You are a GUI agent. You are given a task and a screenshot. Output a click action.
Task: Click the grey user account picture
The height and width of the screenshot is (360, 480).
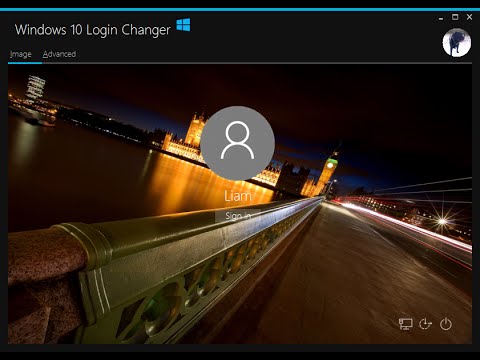(237, 143)
